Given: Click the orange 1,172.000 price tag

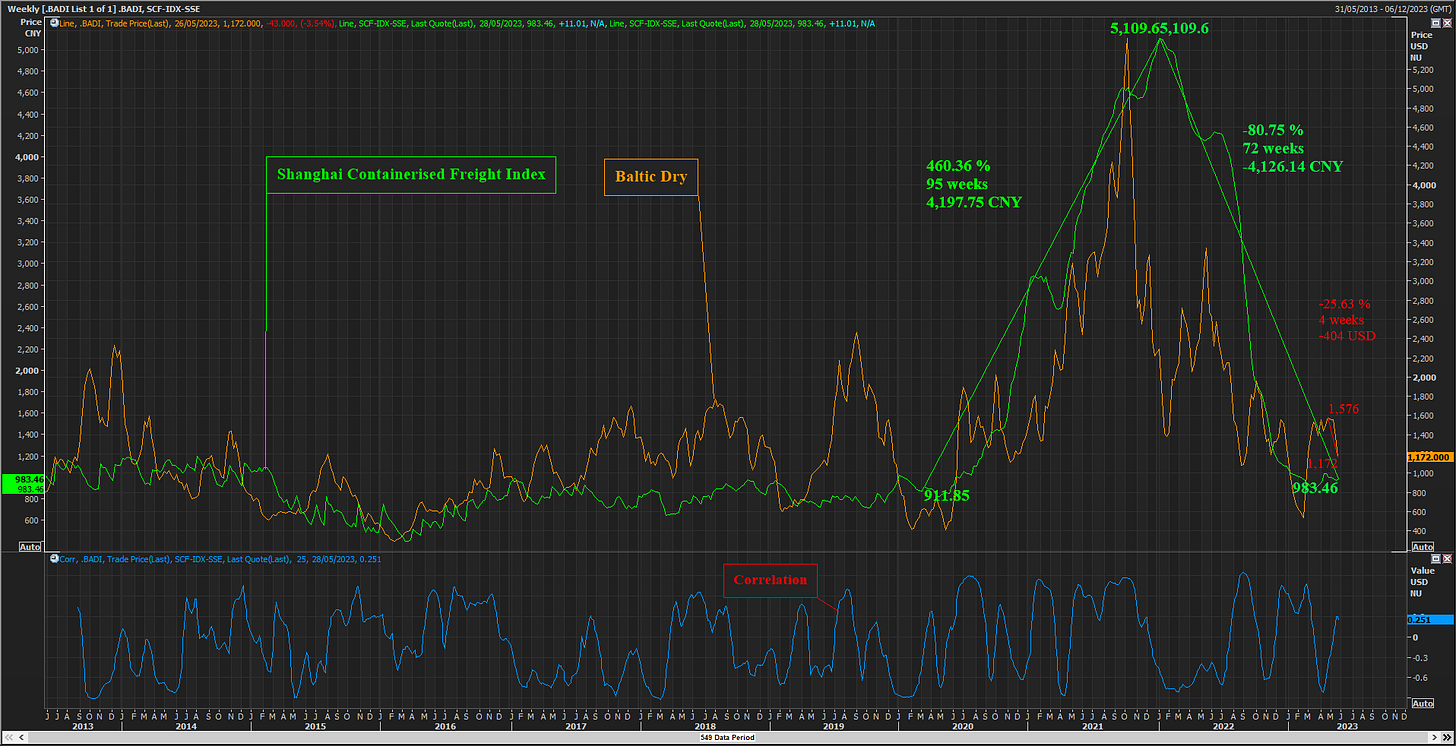Looking at the screenshot, I should (x=1429, y=456).
